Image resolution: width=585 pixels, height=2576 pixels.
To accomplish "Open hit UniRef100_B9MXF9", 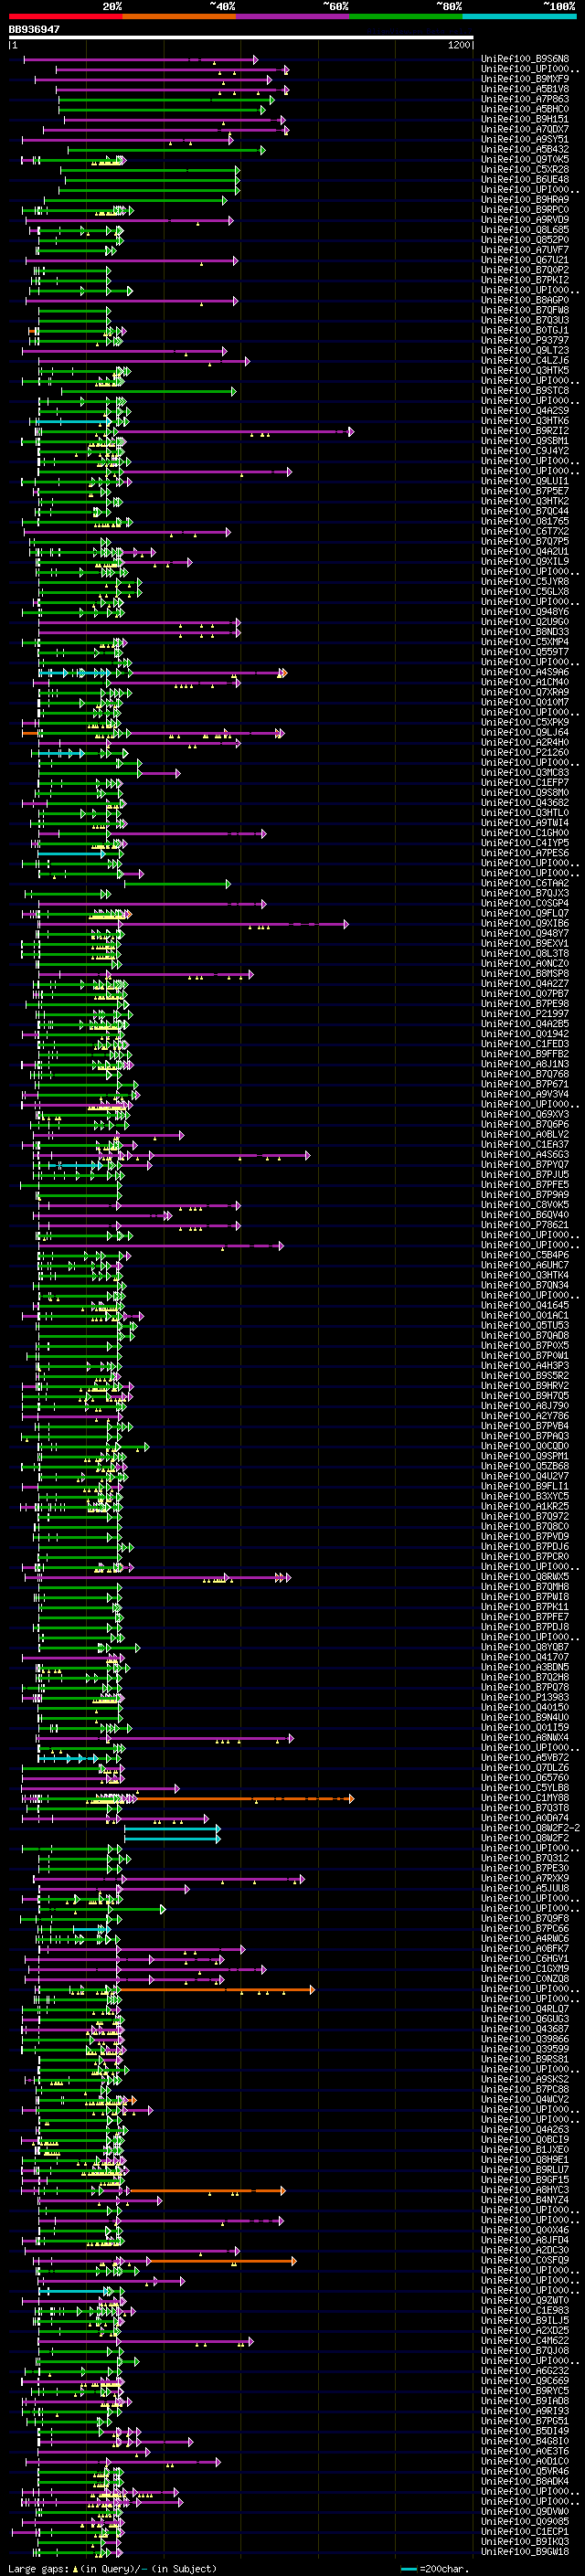I will point(525,79).
